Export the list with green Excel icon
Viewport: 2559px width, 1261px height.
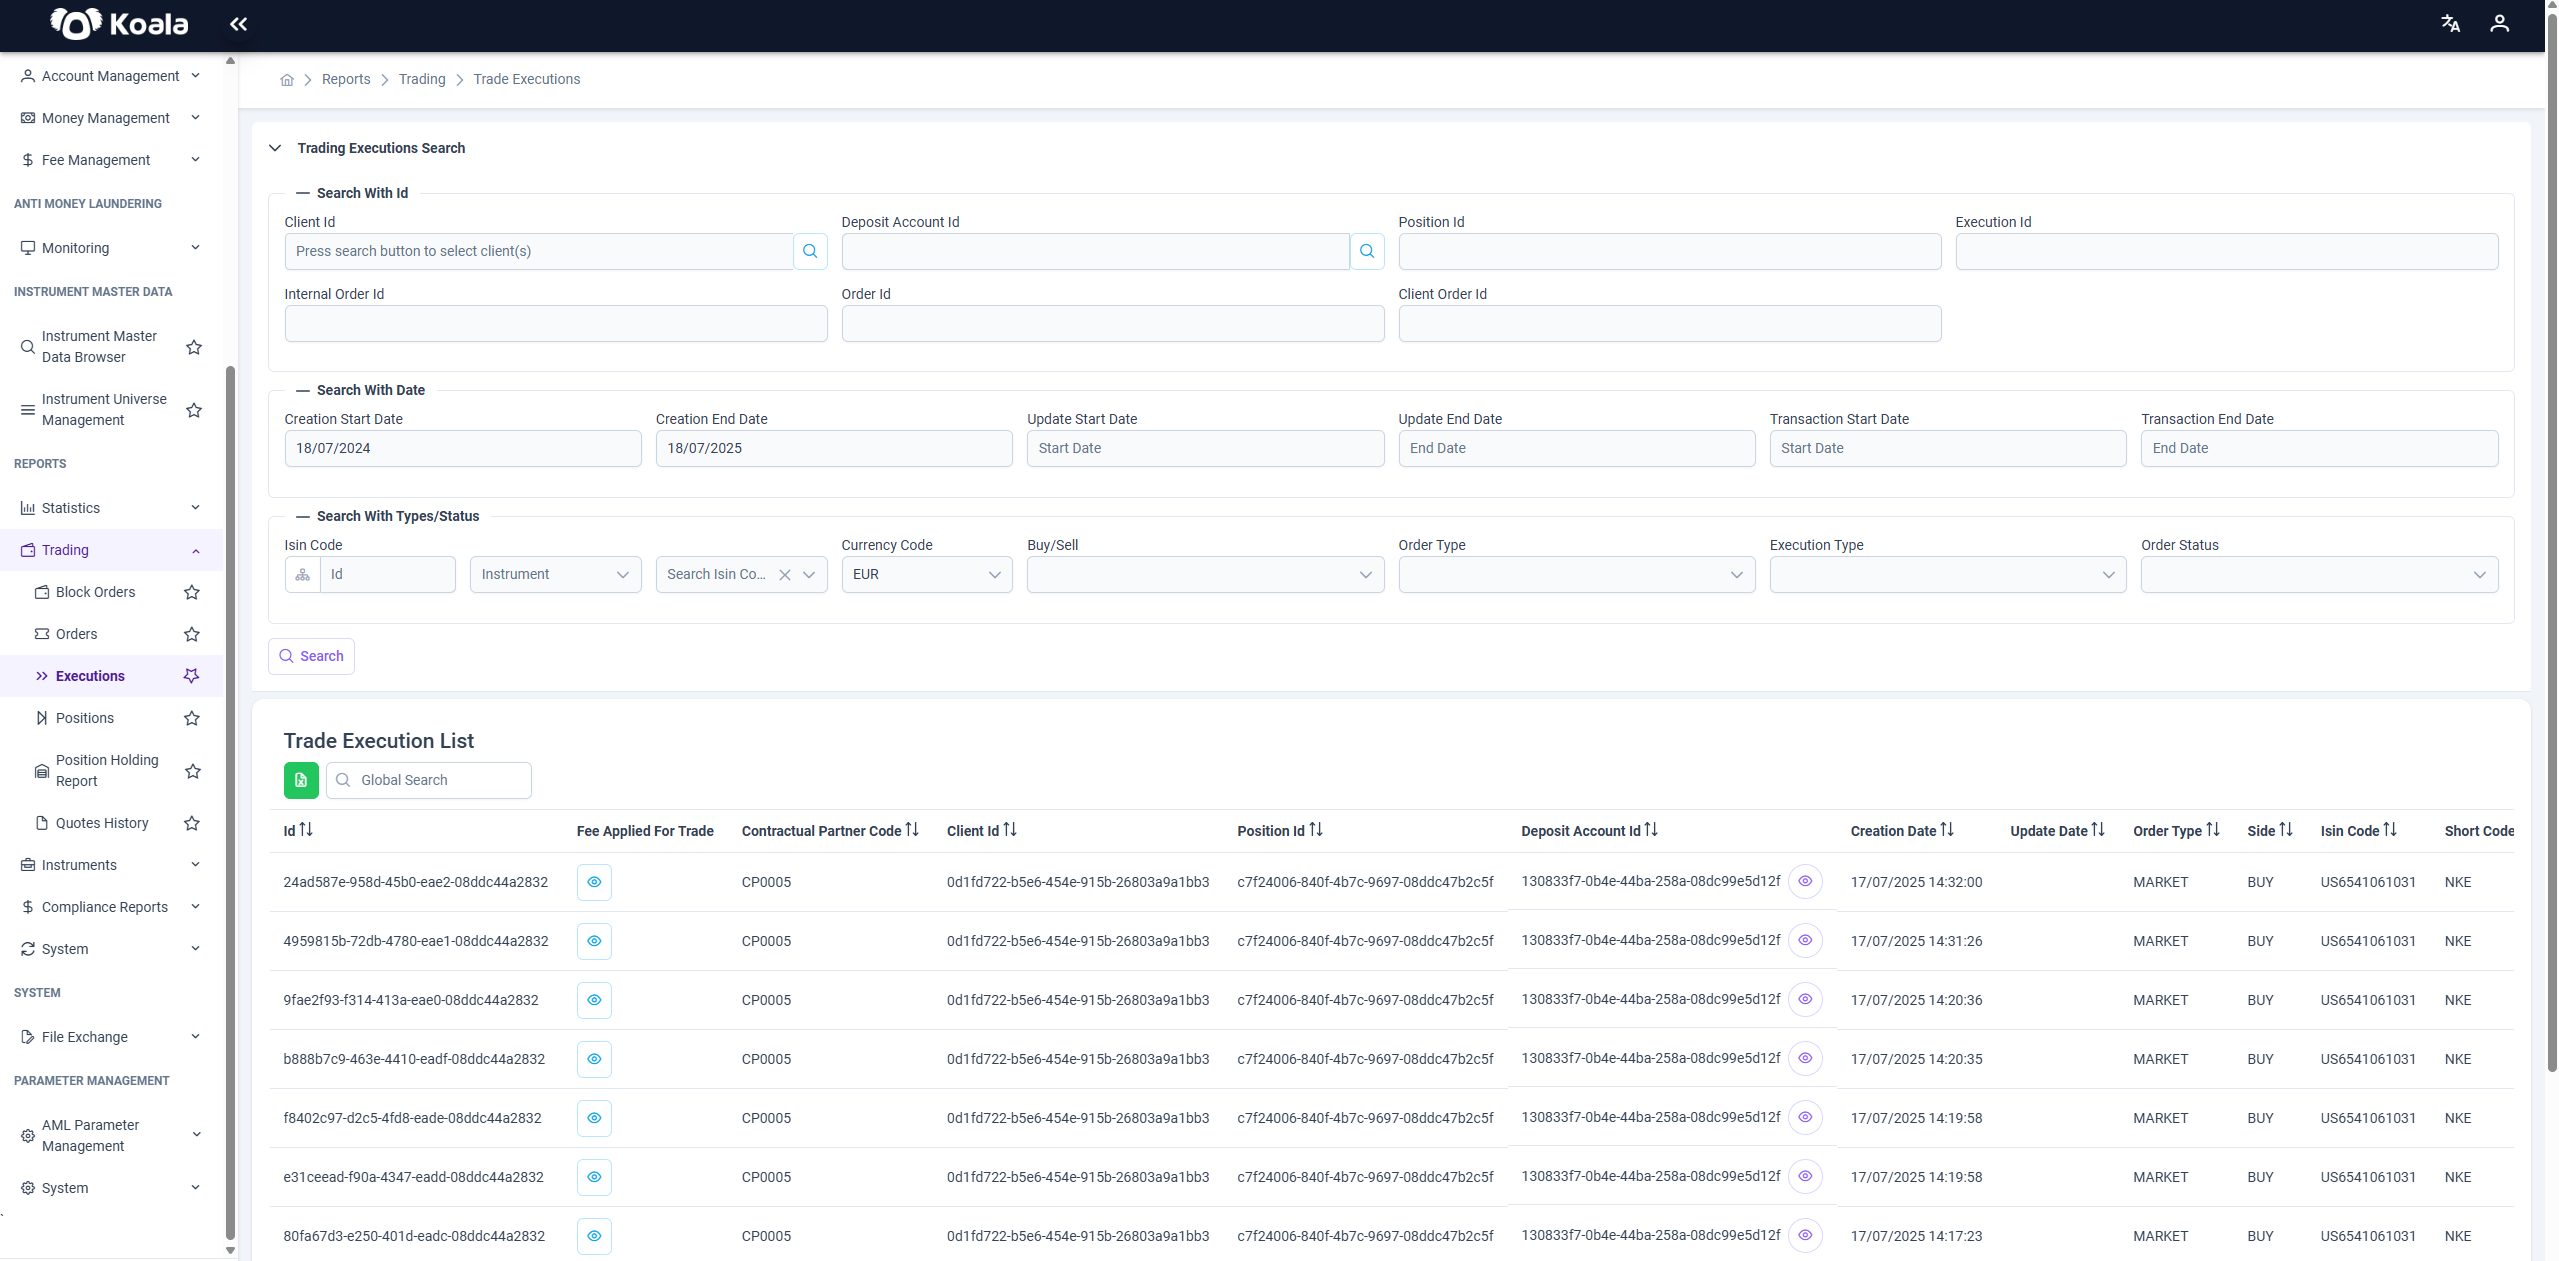pyautogui.click(x=301, y=780)
